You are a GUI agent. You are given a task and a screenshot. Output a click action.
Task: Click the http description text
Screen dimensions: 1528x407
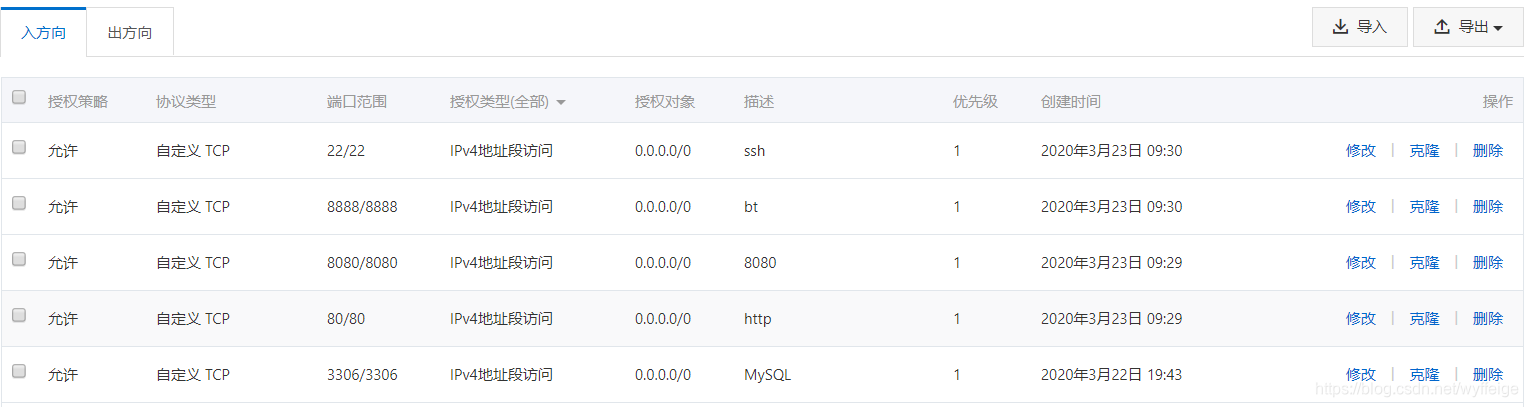[758, 319]
